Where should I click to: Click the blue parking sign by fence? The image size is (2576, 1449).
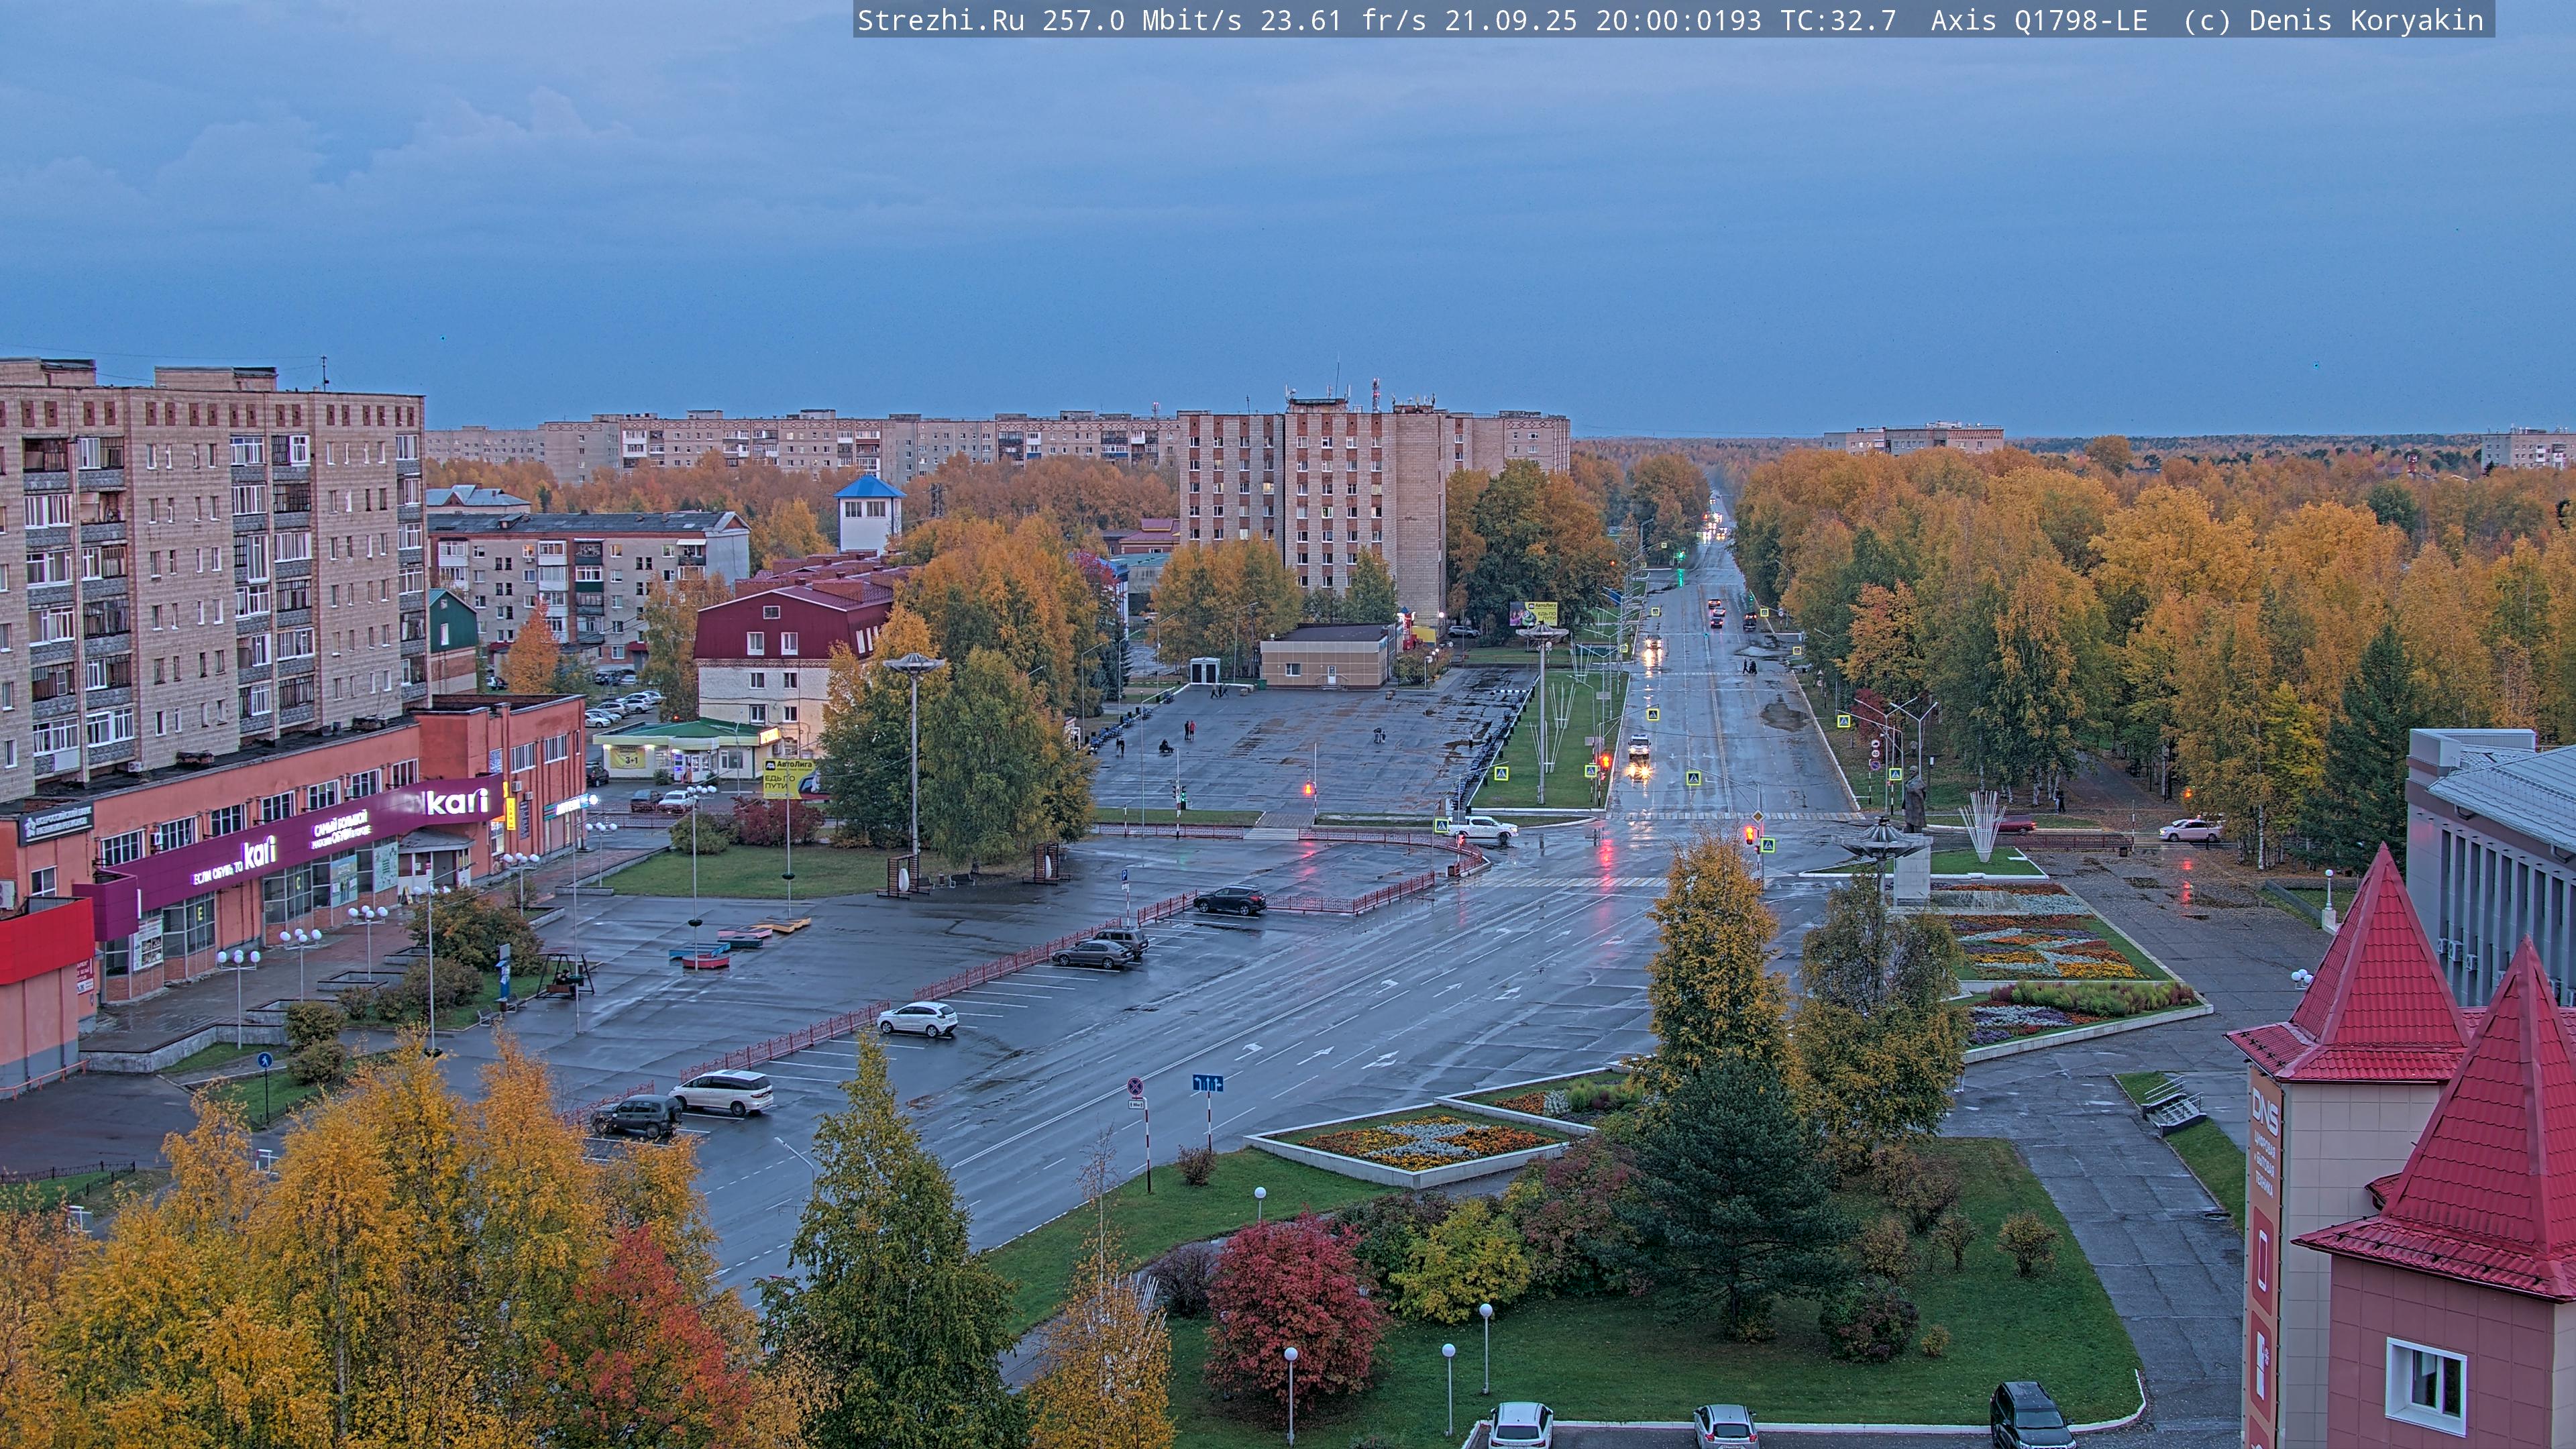coord(1126,876)
